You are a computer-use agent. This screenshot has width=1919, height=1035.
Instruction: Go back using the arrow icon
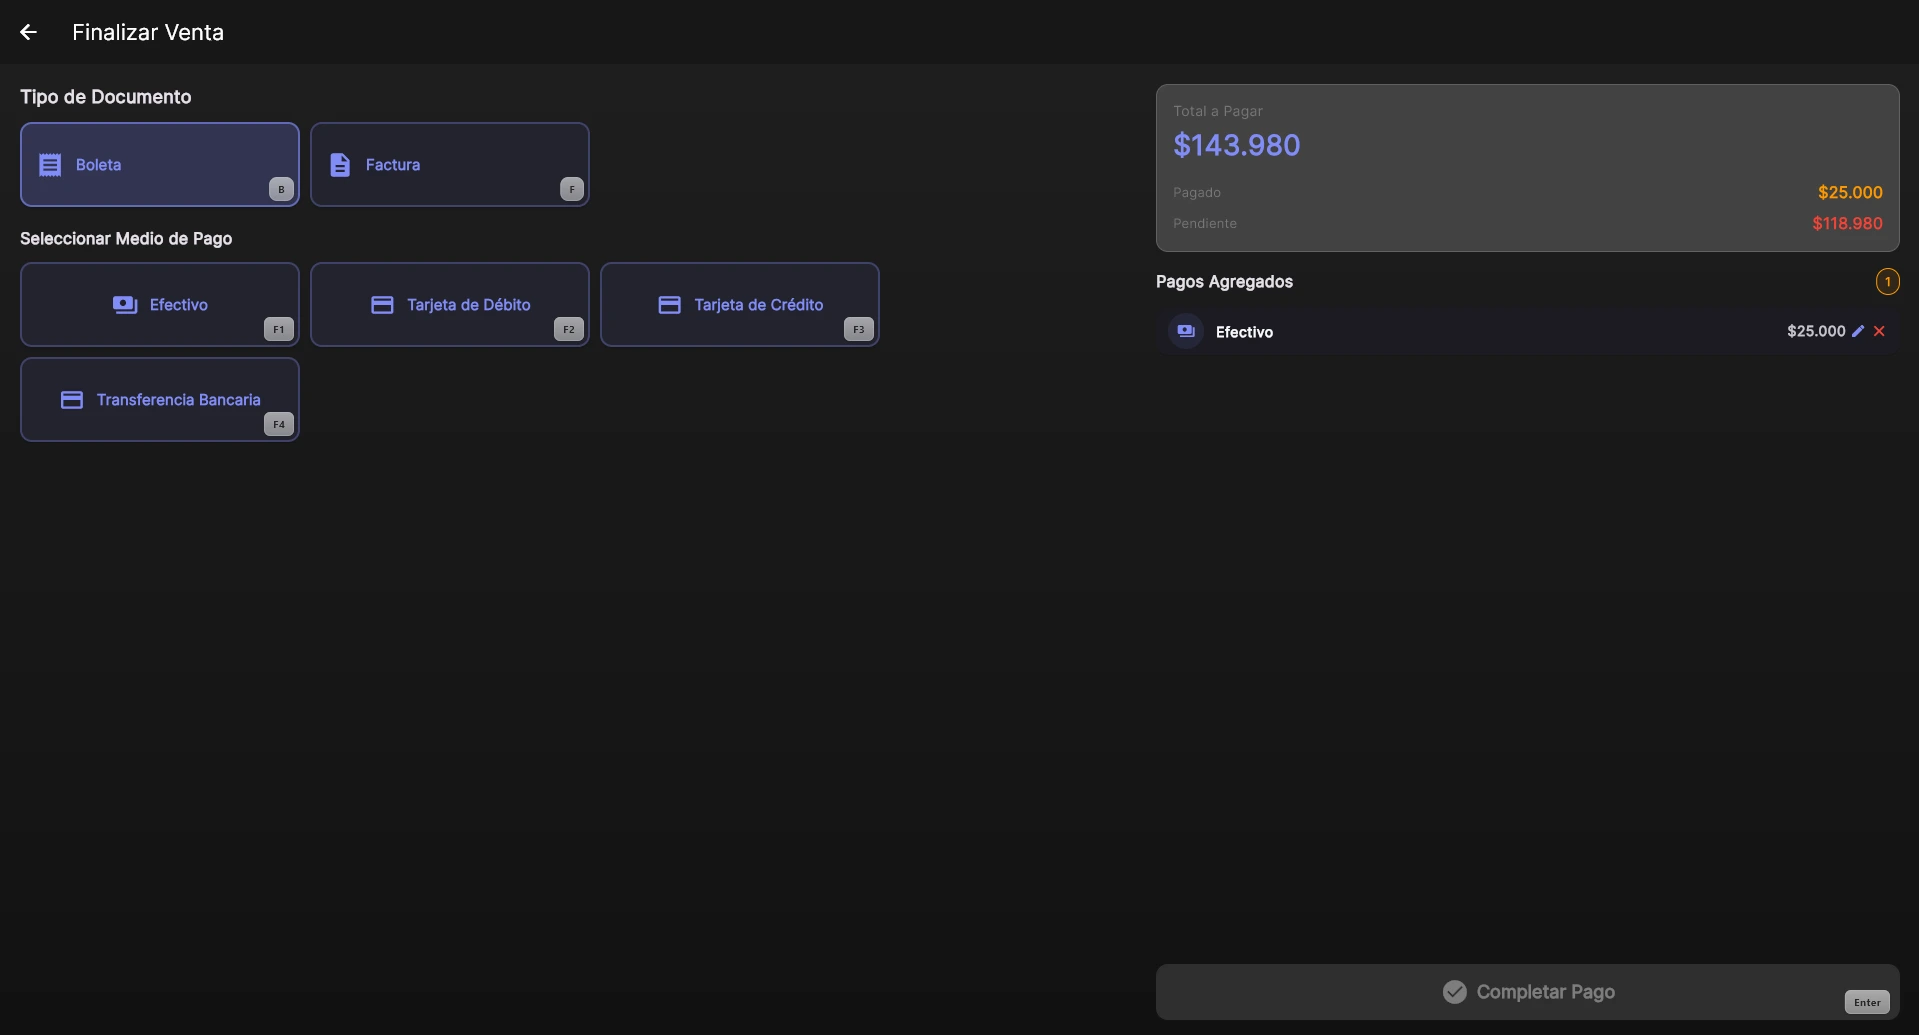[28, 32]
